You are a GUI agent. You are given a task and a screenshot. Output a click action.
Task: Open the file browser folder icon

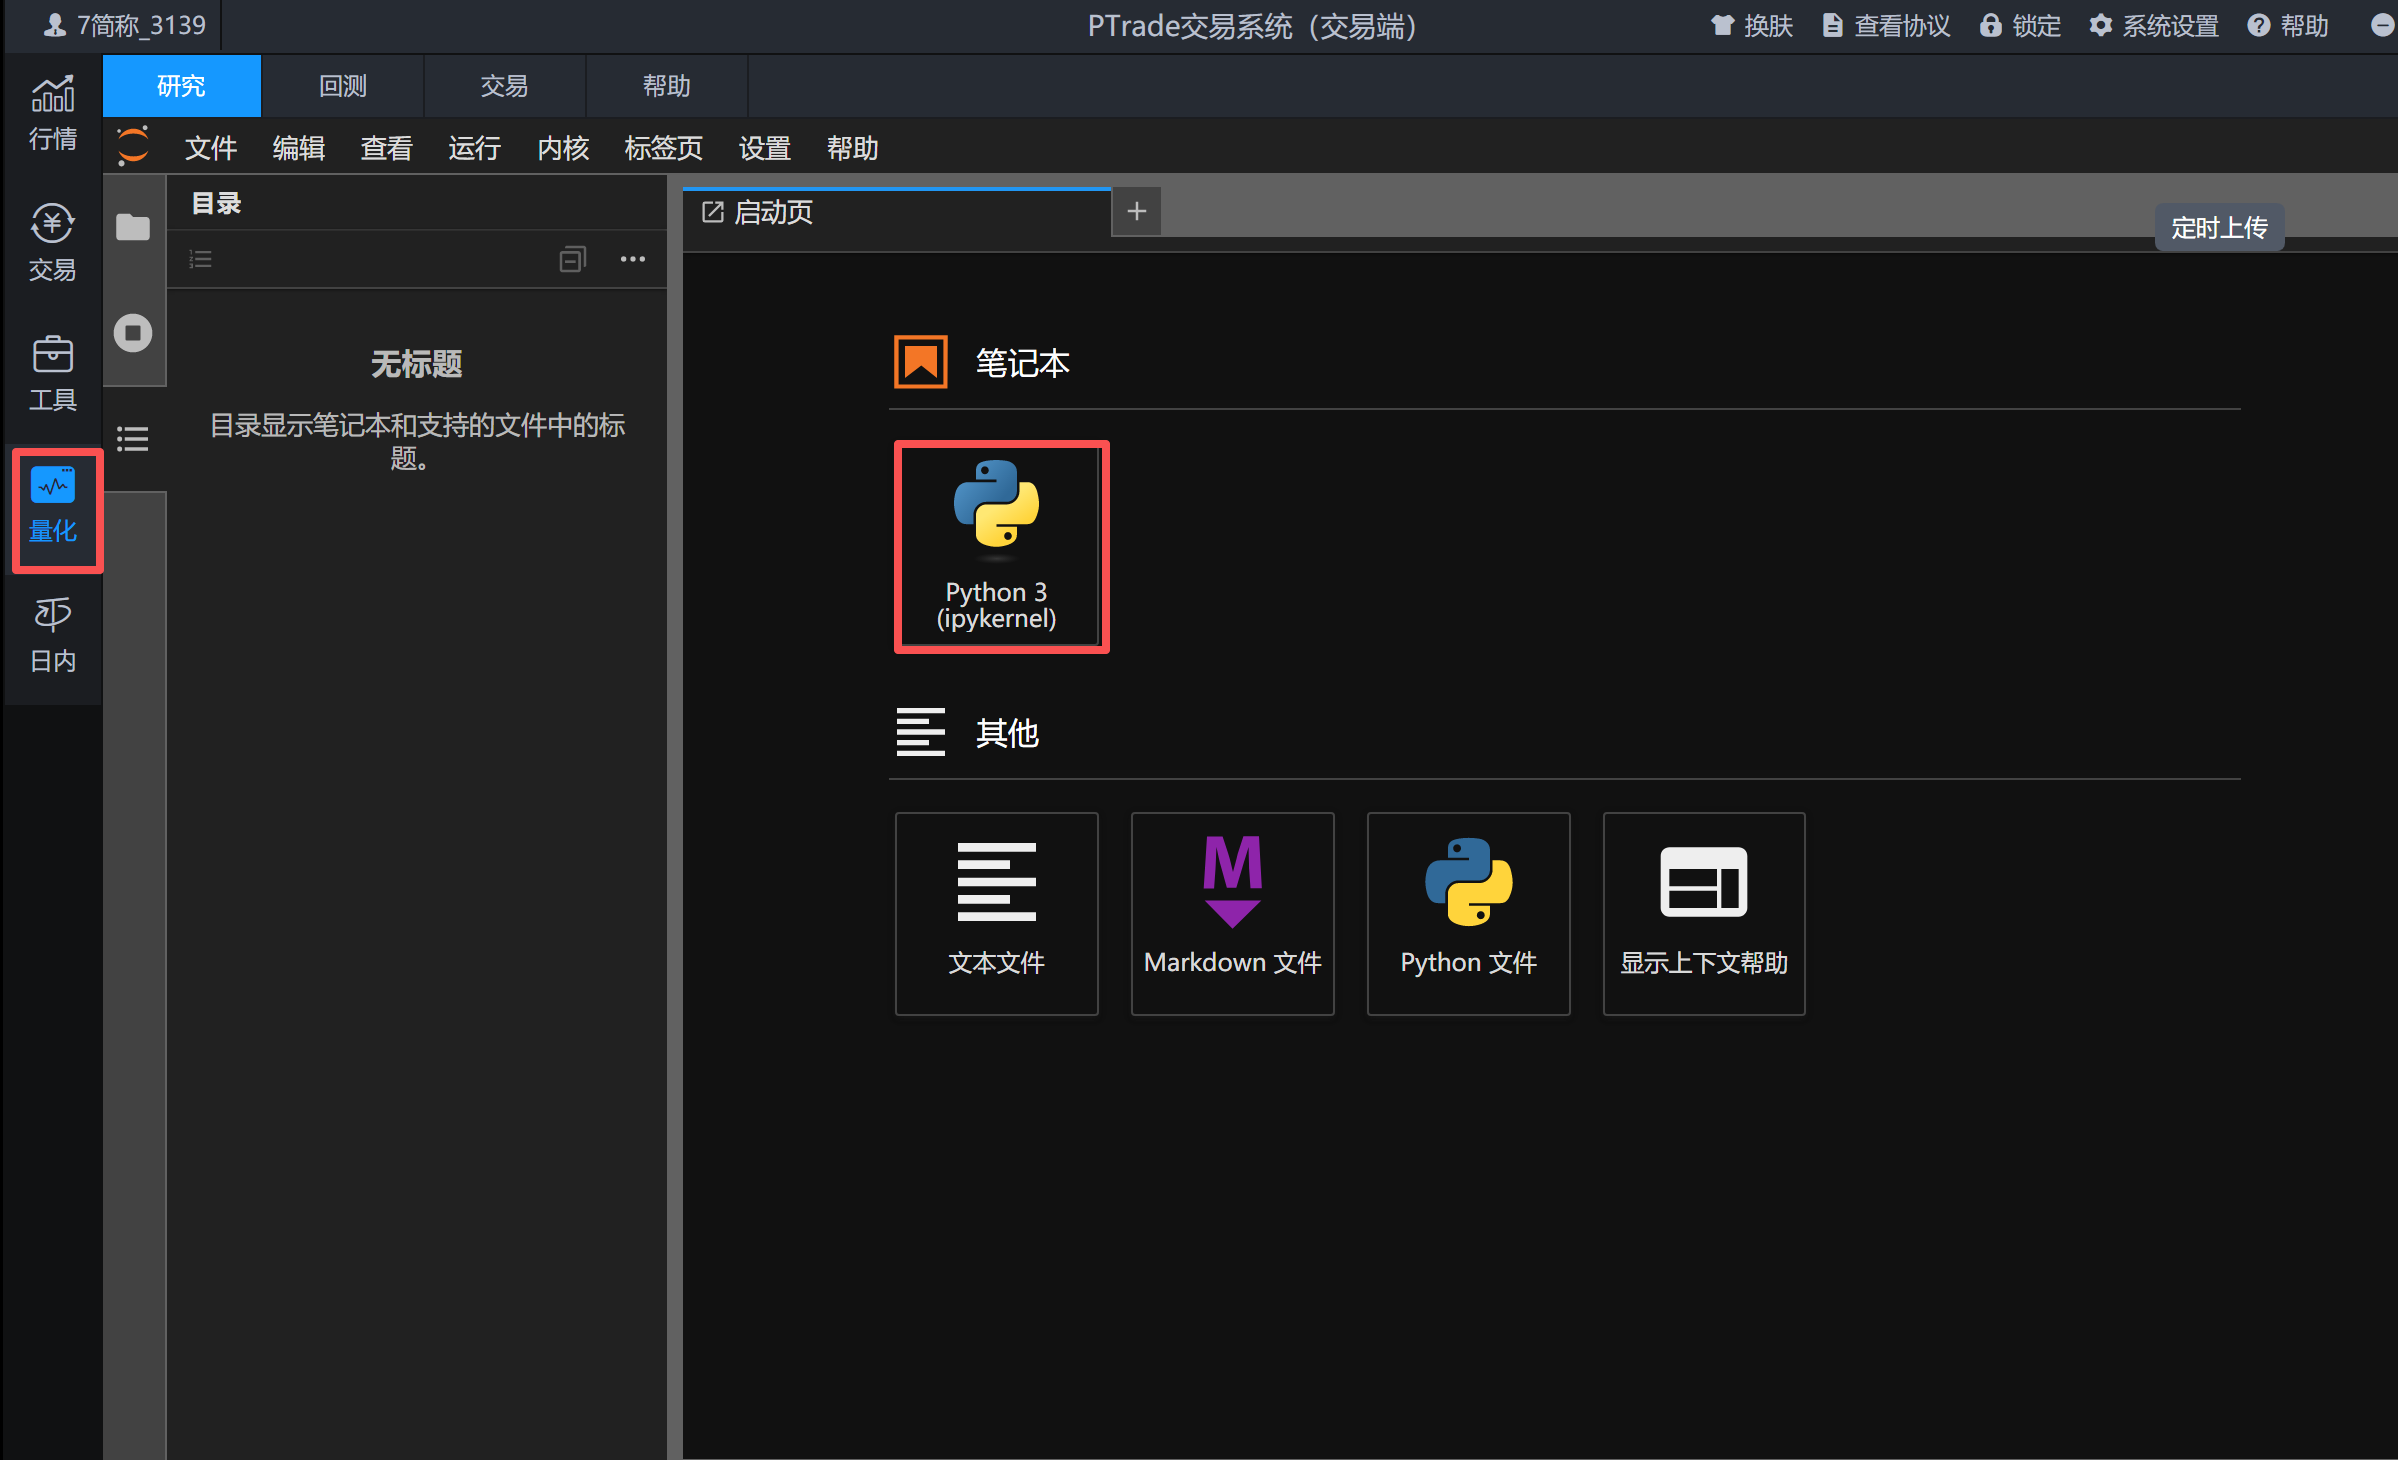pos(133,228)
